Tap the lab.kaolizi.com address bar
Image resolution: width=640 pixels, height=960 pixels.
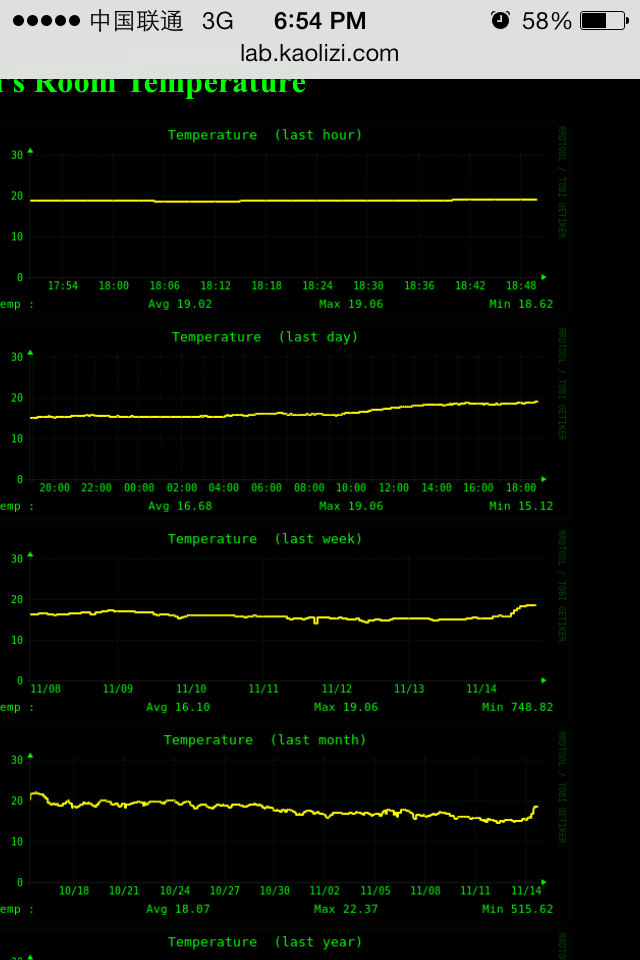pos(320,54)
